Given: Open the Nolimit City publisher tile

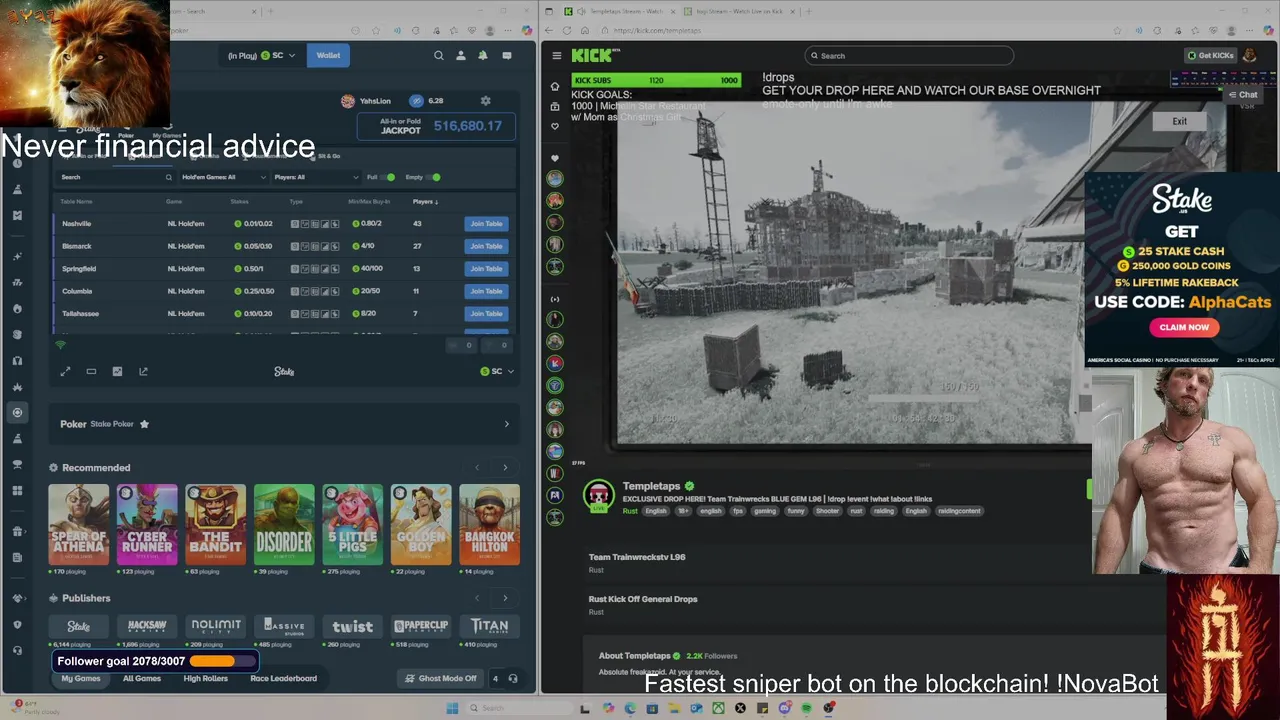Looking at the screenshot, I should click(x=216, y=626).
